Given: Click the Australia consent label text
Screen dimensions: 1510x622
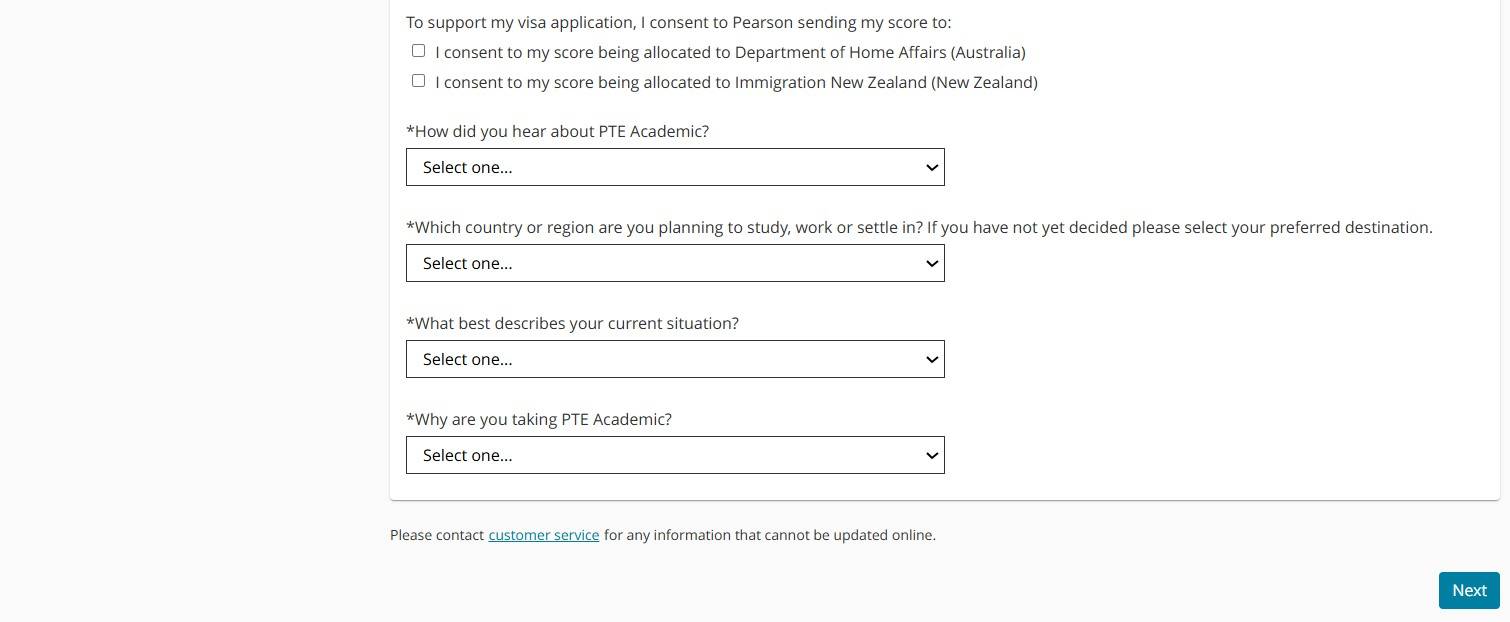Looking at the screenshot, I should (x=730, y=52).
